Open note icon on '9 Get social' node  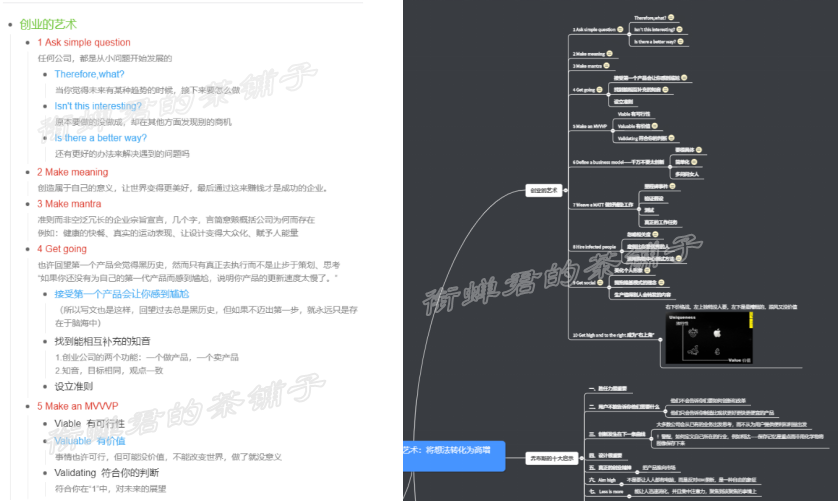[x=600, y=282]
